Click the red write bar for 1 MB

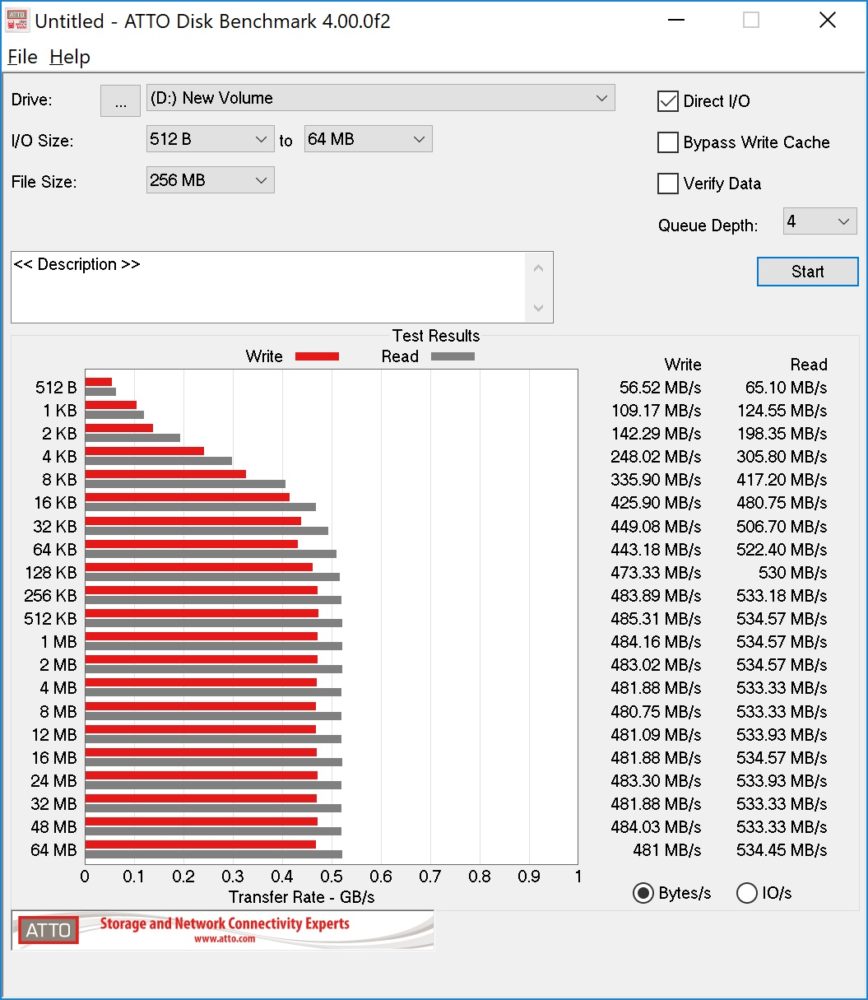coord(202,636)
